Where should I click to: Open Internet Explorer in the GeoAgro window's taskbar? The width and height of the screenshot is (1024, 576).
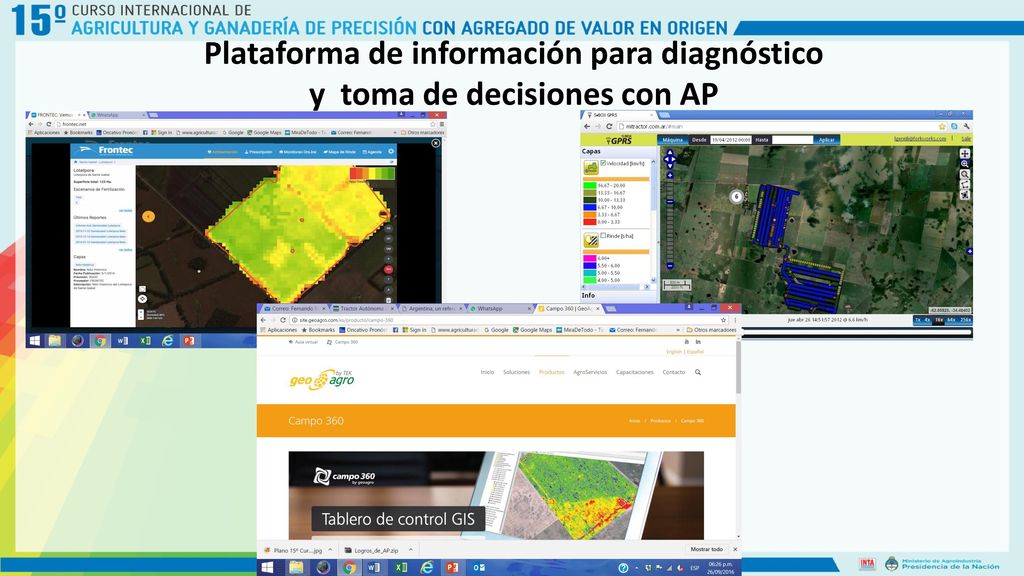pos(426,568)
